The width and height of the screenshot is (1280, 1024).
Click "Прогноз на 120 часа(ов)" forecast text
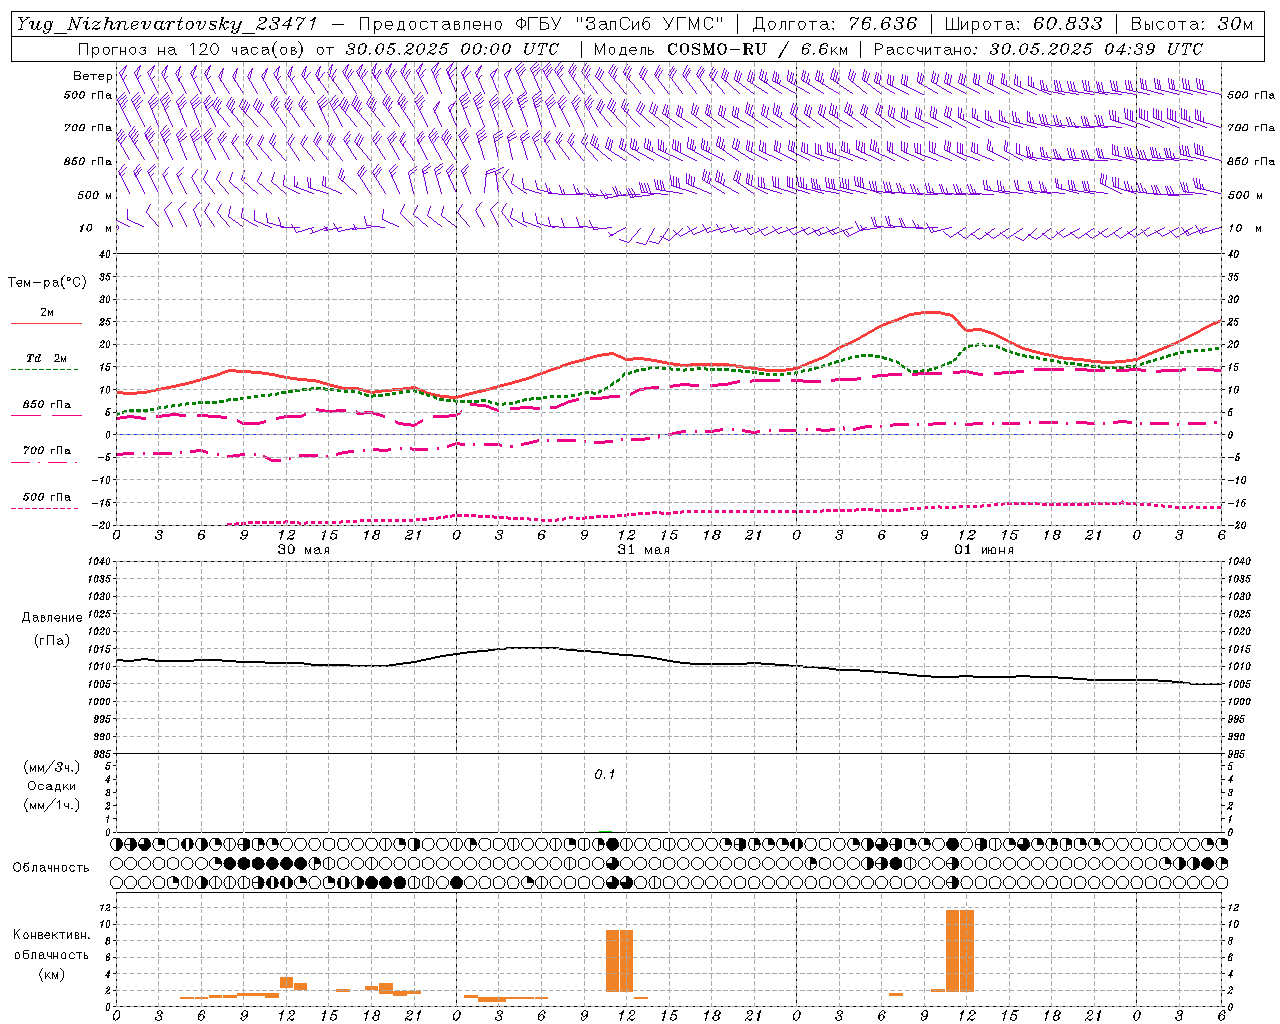point(193,49)
